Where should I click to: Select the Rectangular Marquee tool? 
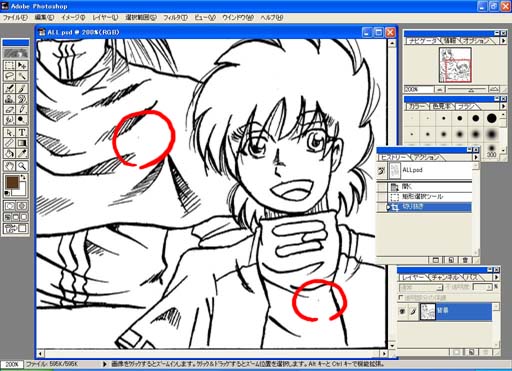[x=10, y=65]
